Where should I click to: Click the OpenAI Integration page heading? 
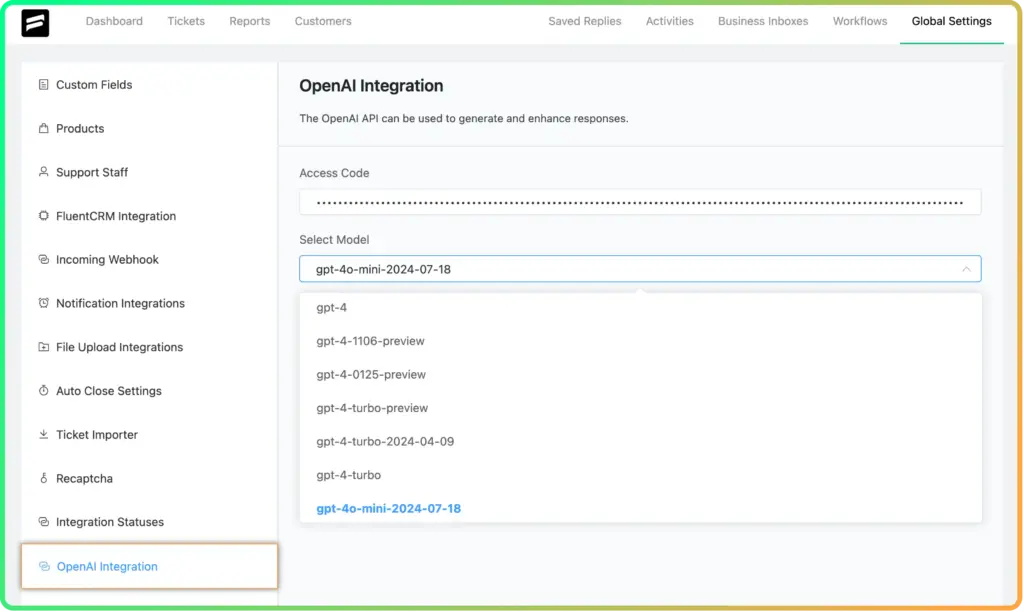coord(371,86)
